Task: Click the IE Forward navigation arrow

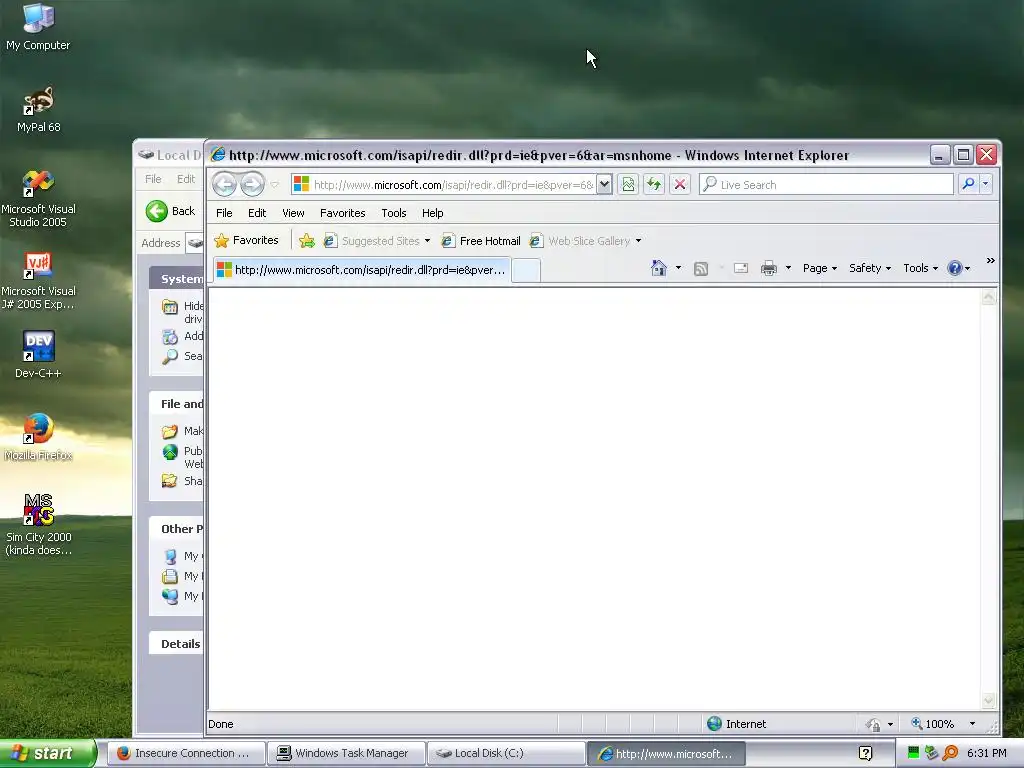Action: tap(252, 185)
